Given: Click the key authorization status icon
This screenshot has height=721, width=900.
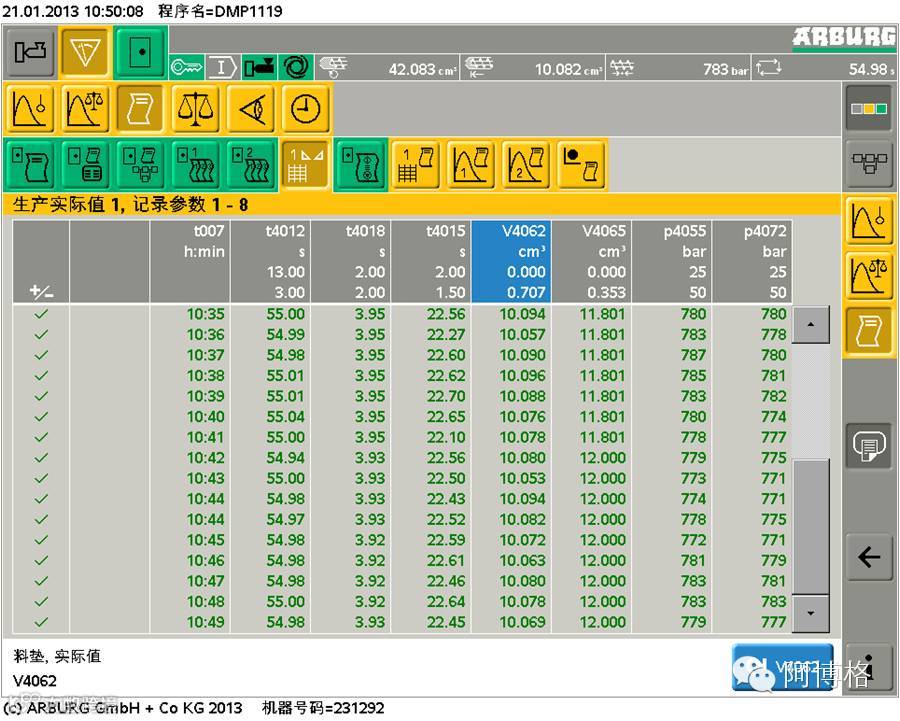Looking at the screenshot, I should coord(186,68).
